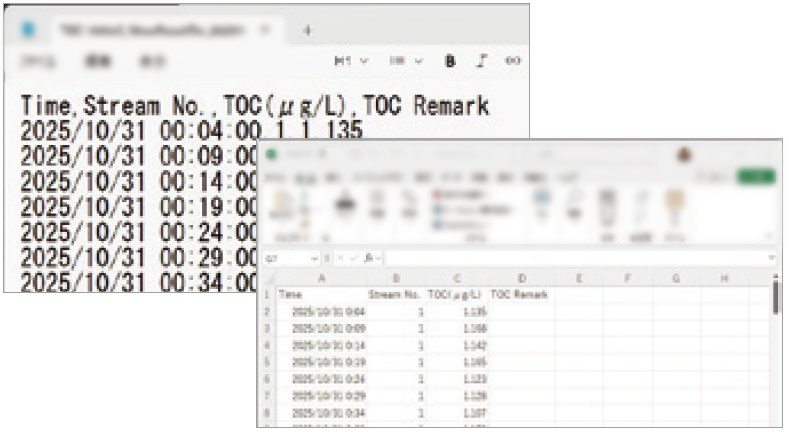Open the user profile avatar in Excel
This screenshot has height=432, width=789.
point(684,154)
